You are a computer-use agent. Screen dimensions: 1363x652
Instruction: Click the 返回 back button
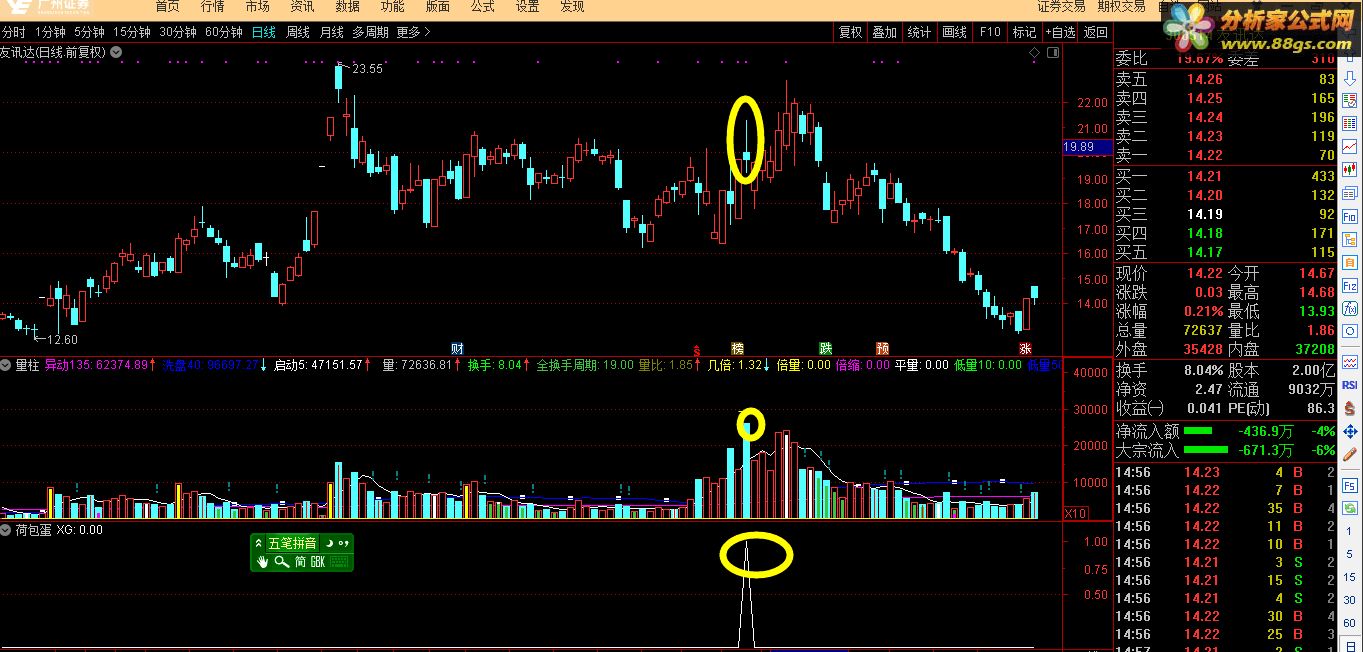(1096, 32)
